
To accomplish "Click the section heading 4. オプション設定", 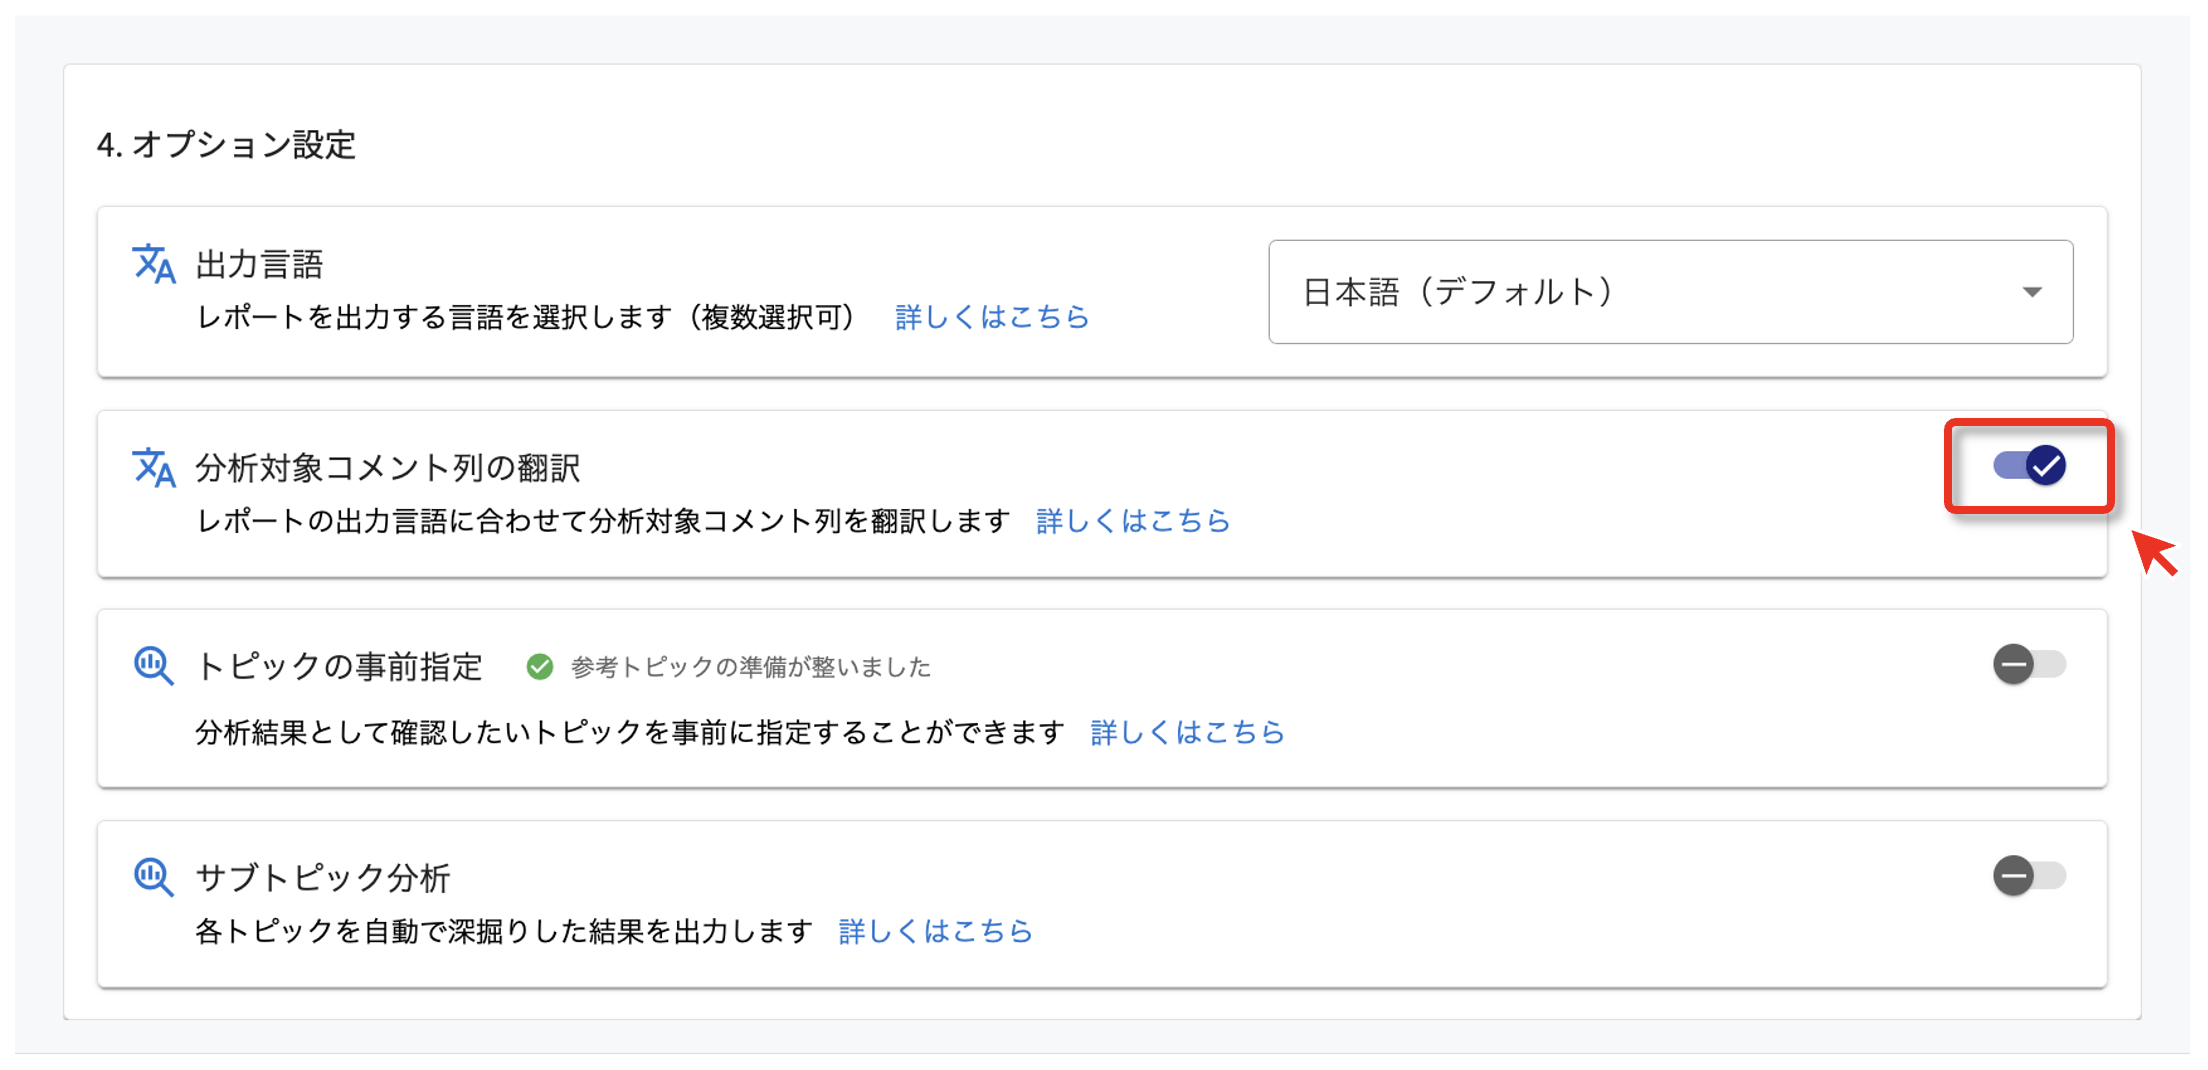I will coord(225,145).
